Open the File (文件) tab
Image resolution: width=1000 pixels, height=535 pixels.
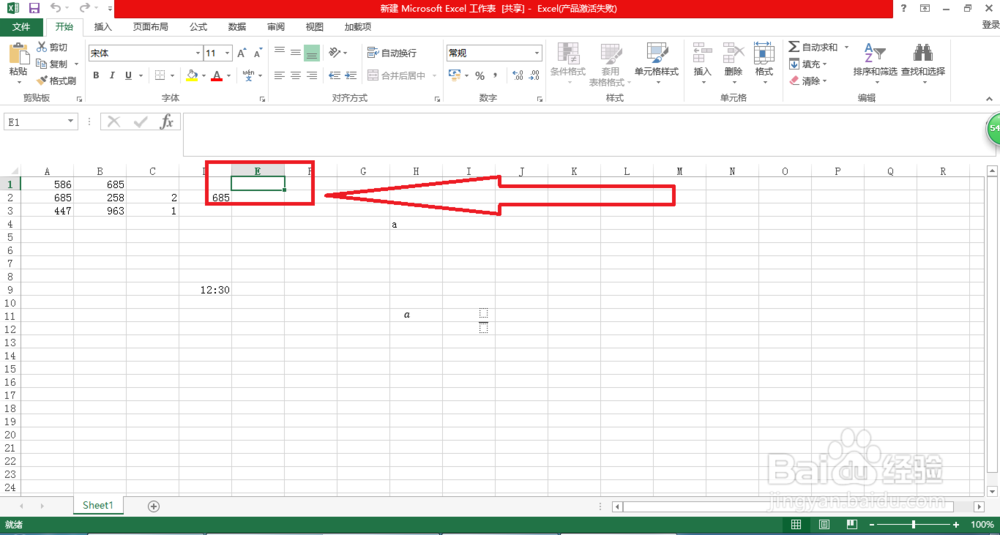22,27
